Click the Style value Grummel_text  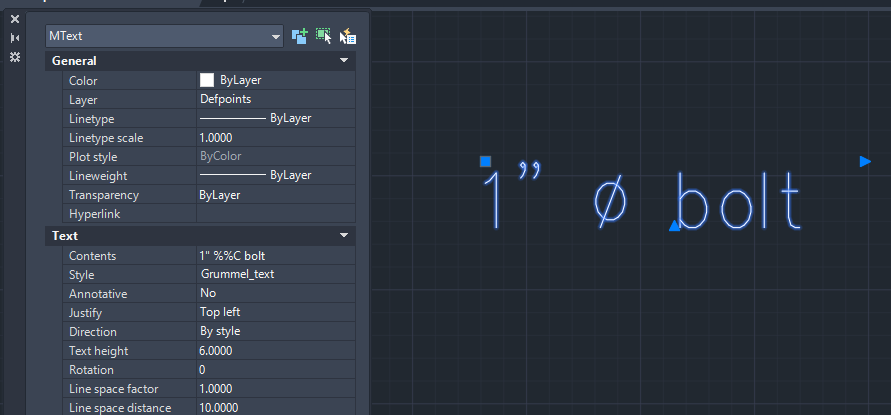(276, 275)
